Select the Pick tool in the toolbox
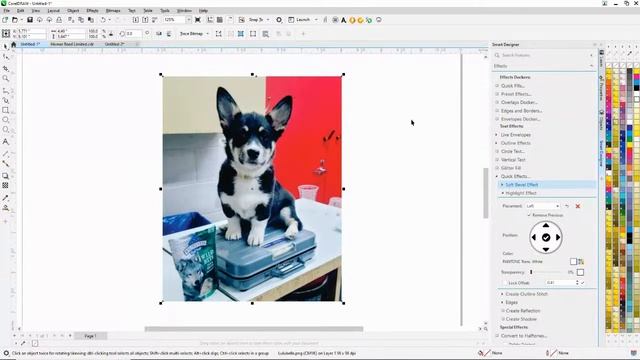This screenshot has height=360, width=640. (x=5, y=46)
